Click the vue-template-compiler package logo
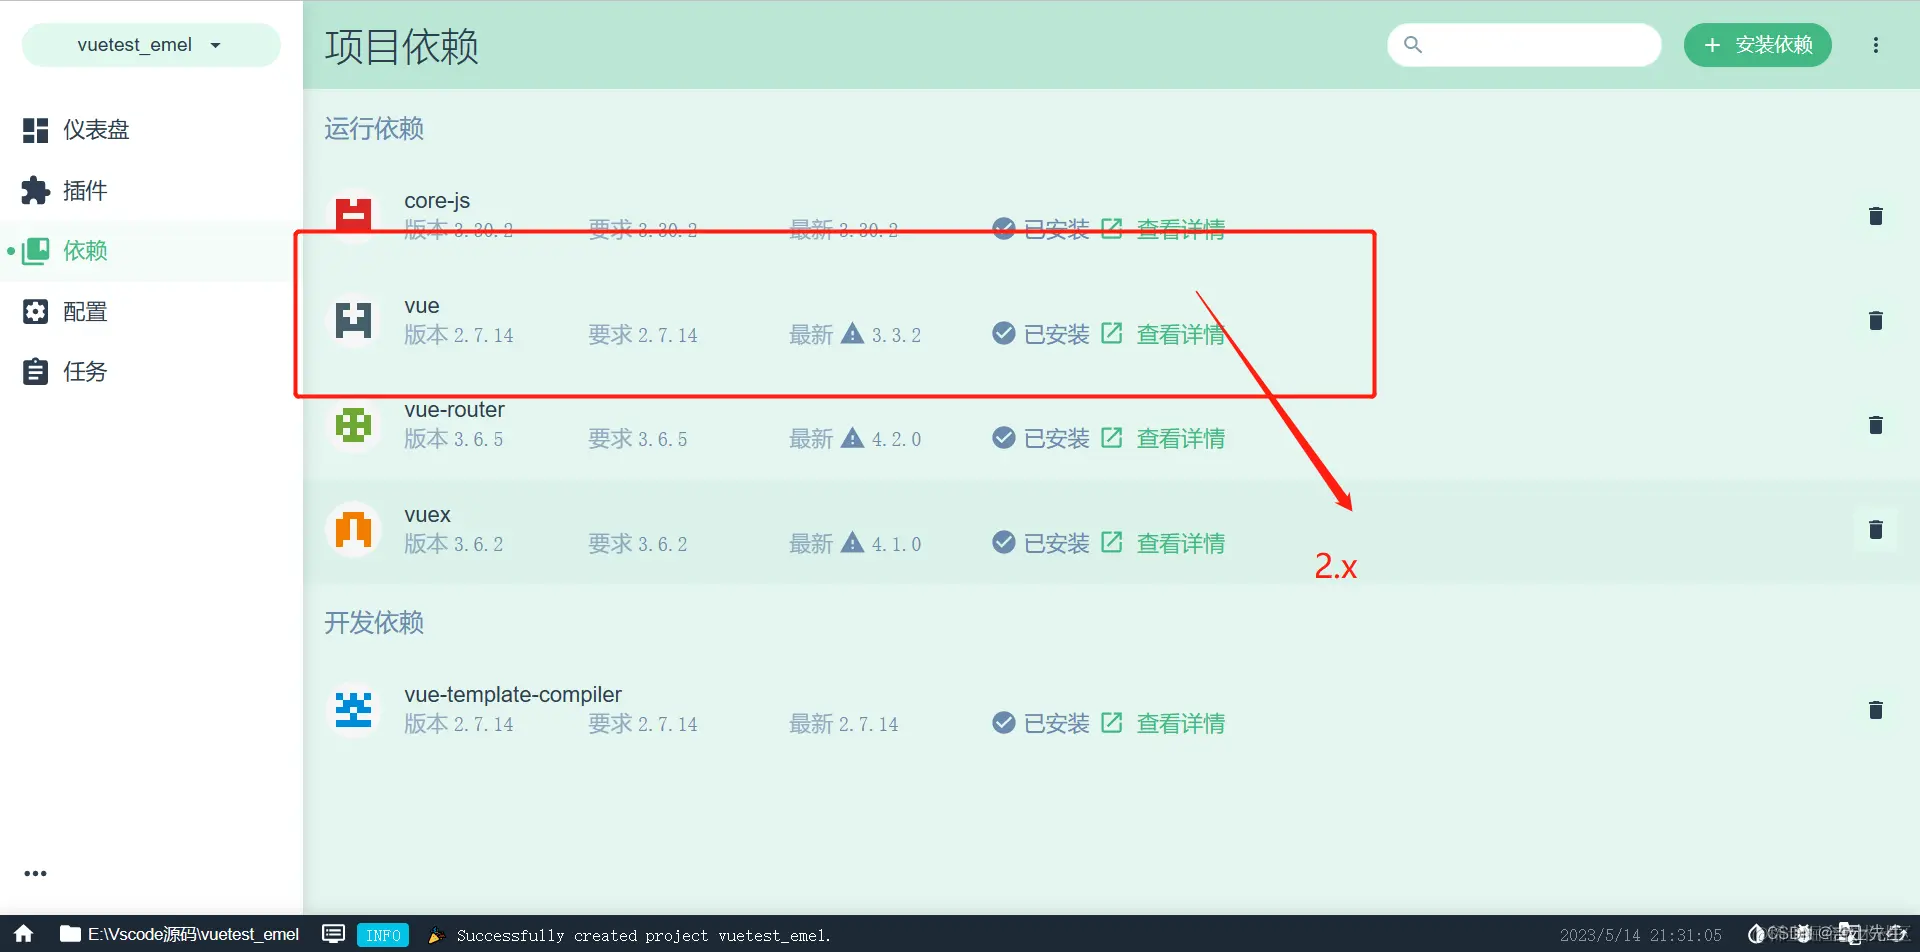 [x=353, y=710]
